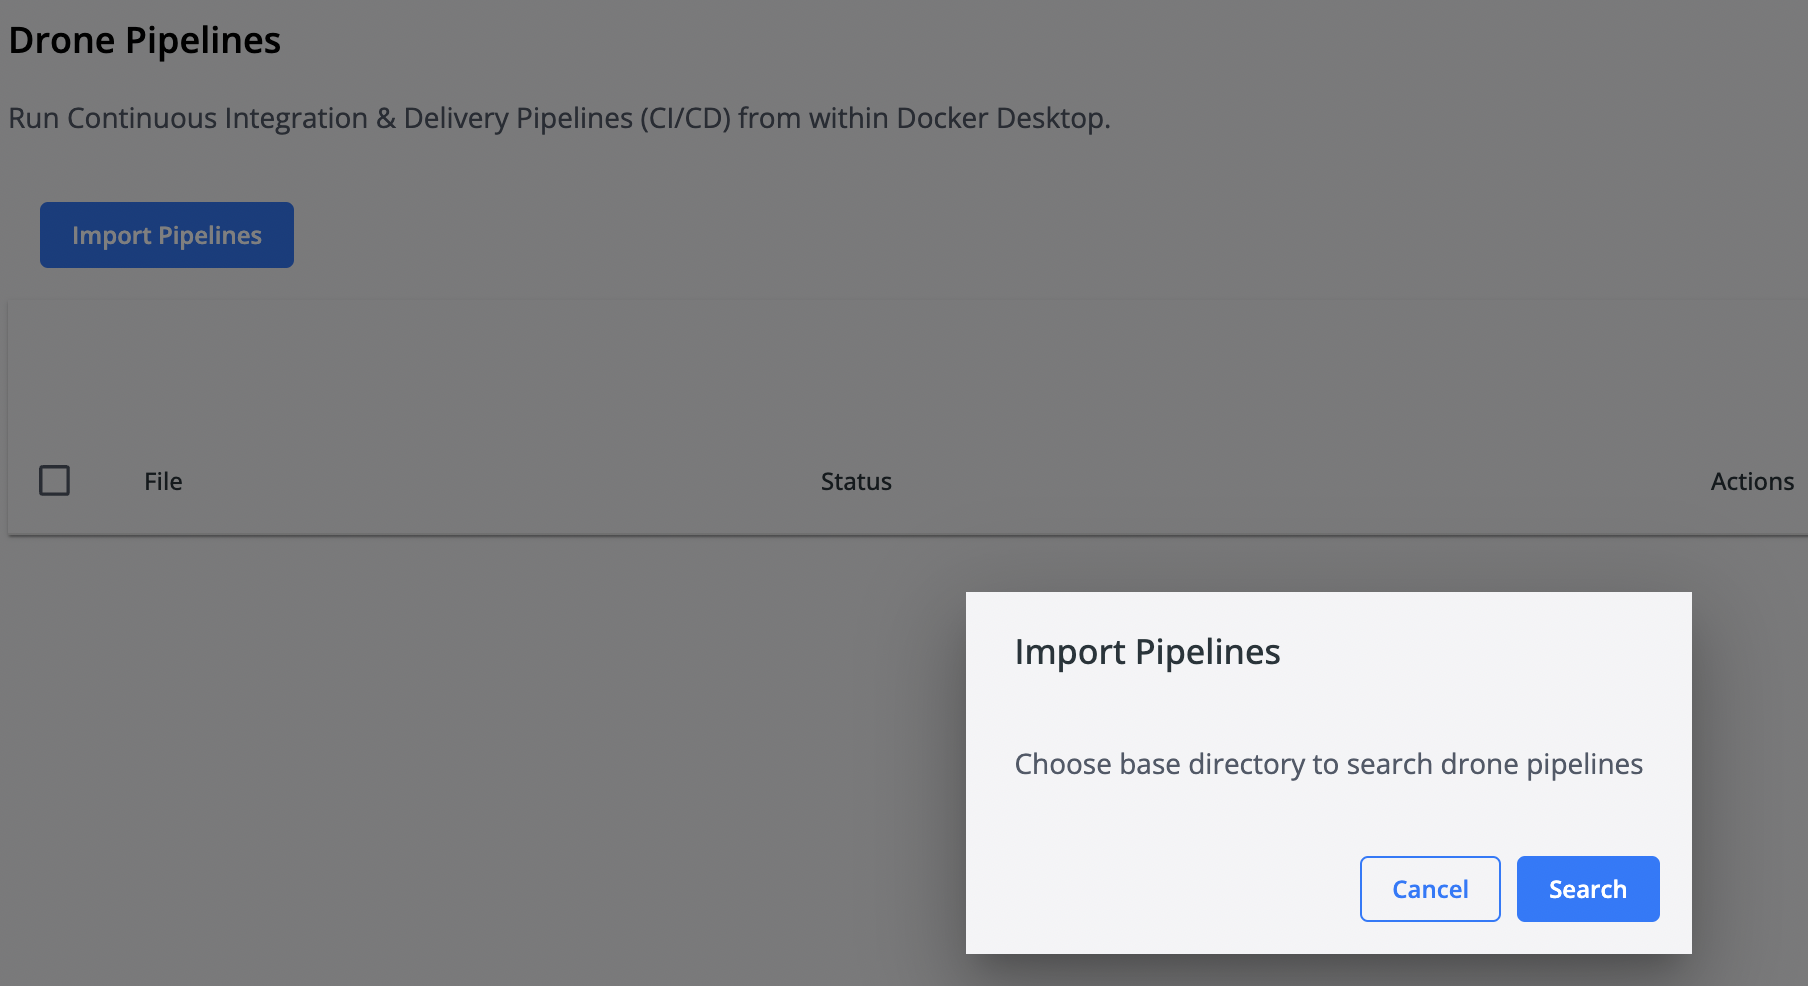The width and height of the screenshot is (1808, 986).
Task: Click the CI/CD description text line
Action: coord(559,118)
